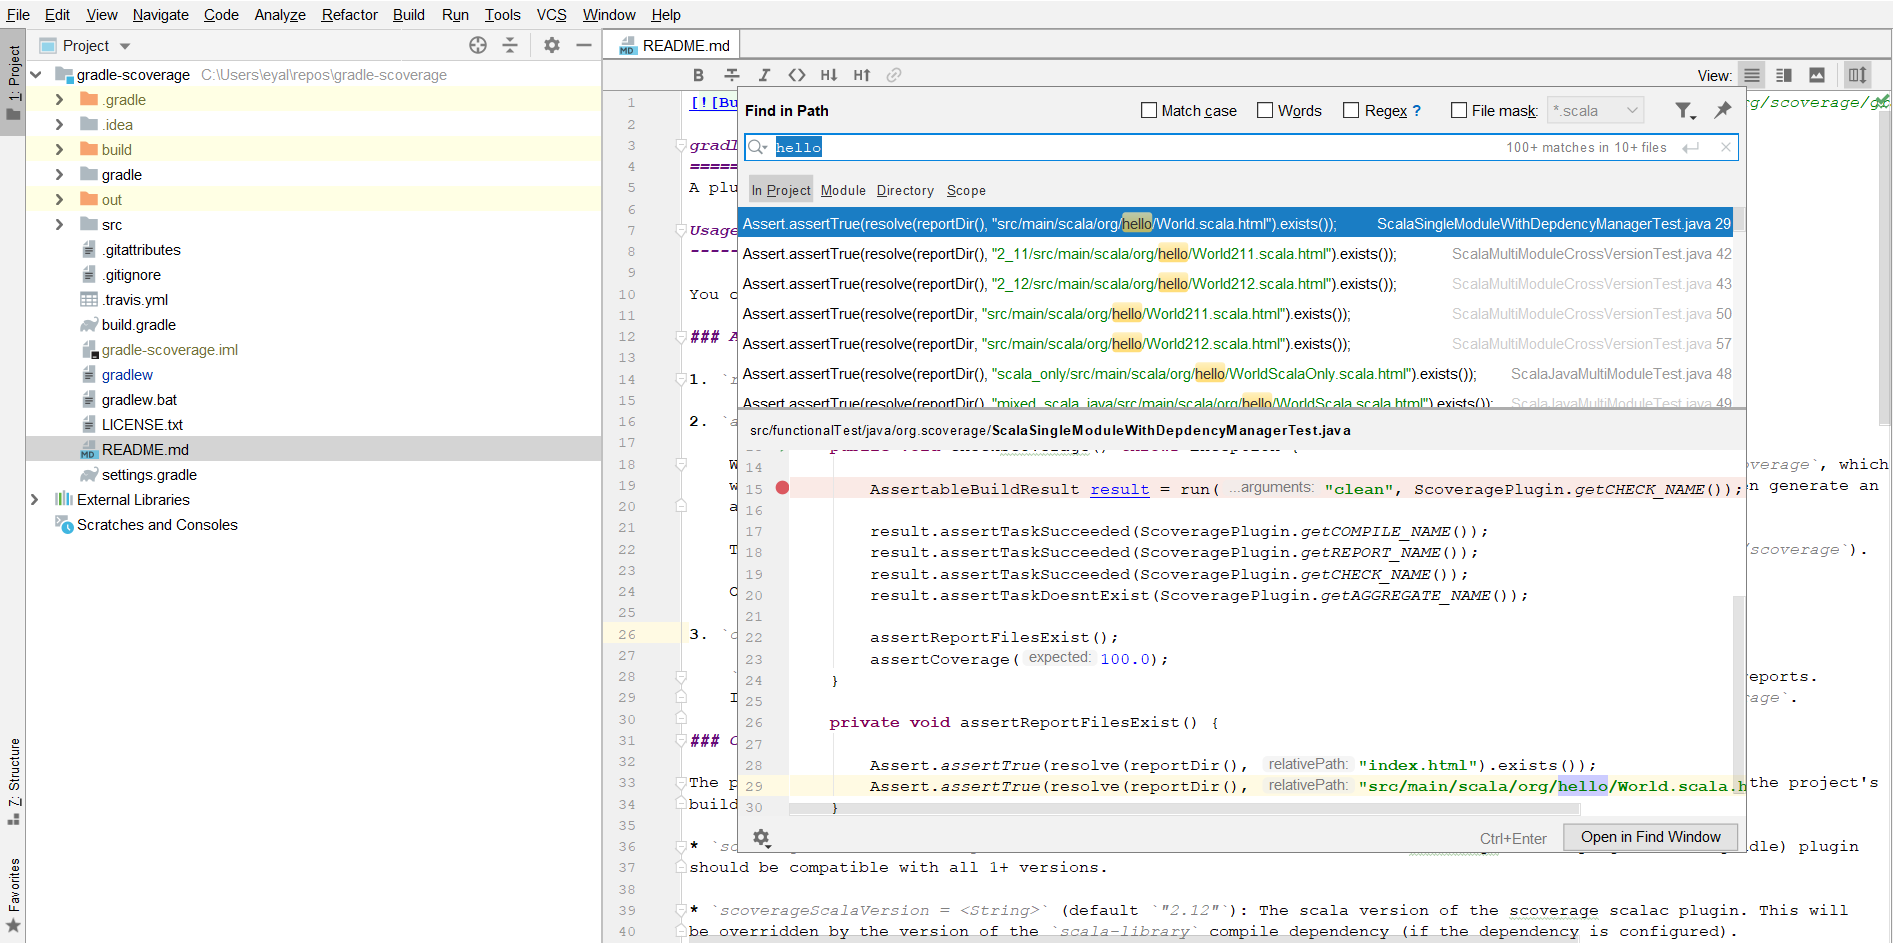This screenshot has height=943, width=1893.
Task: Apply italic formatting from markdown toolbar
Action: coord(765,74)
